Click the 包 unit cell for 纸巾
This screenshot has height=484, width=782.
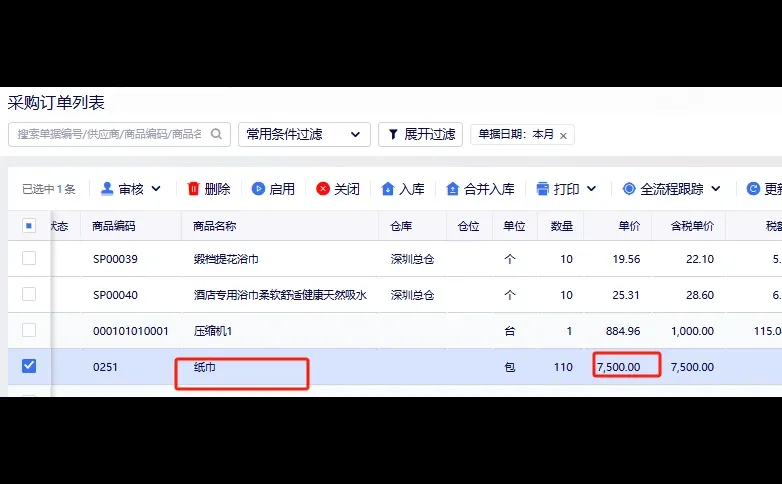click(x=510, y=367)
